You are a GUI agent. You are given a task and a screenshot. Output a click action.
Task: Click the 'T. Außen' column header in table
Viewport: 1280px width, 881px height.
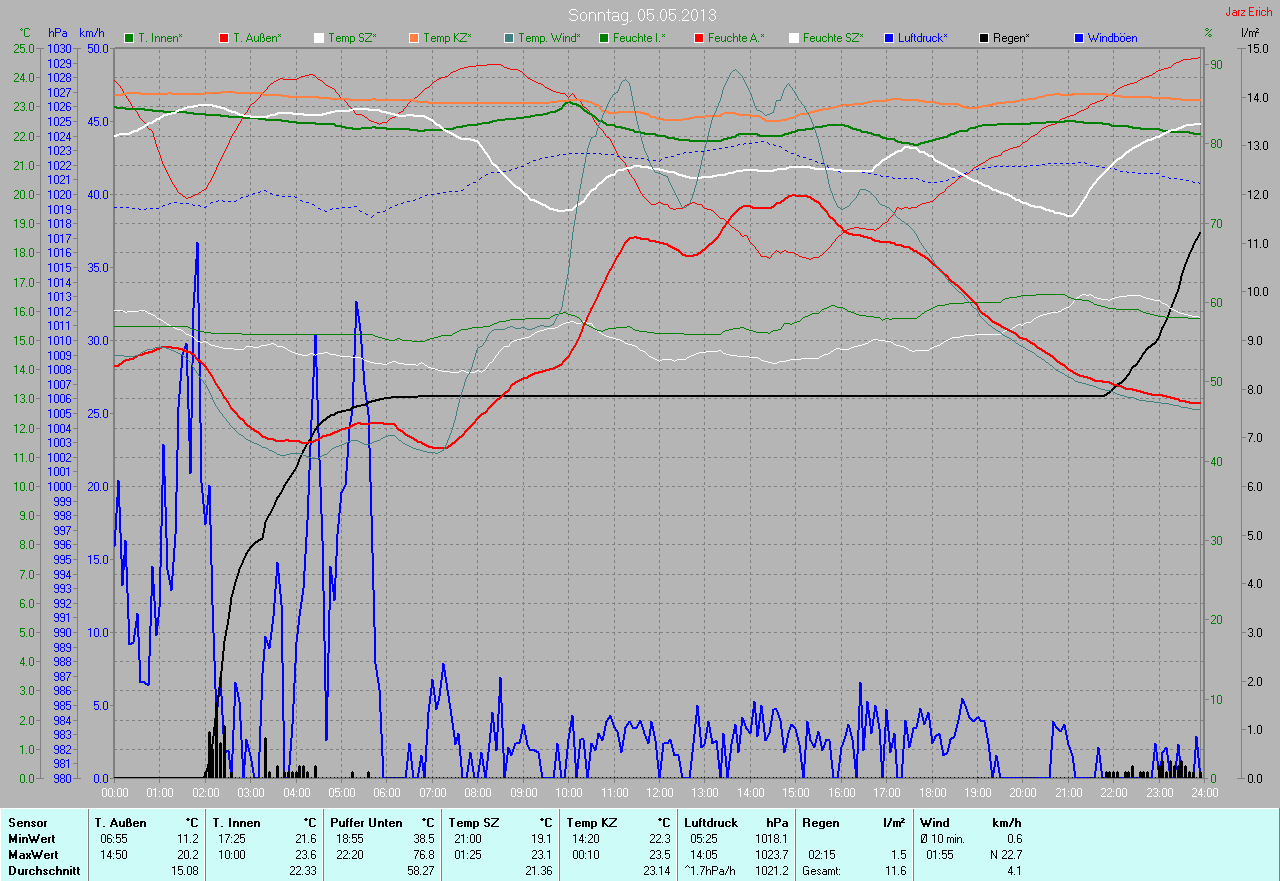[x=119, y=822]
